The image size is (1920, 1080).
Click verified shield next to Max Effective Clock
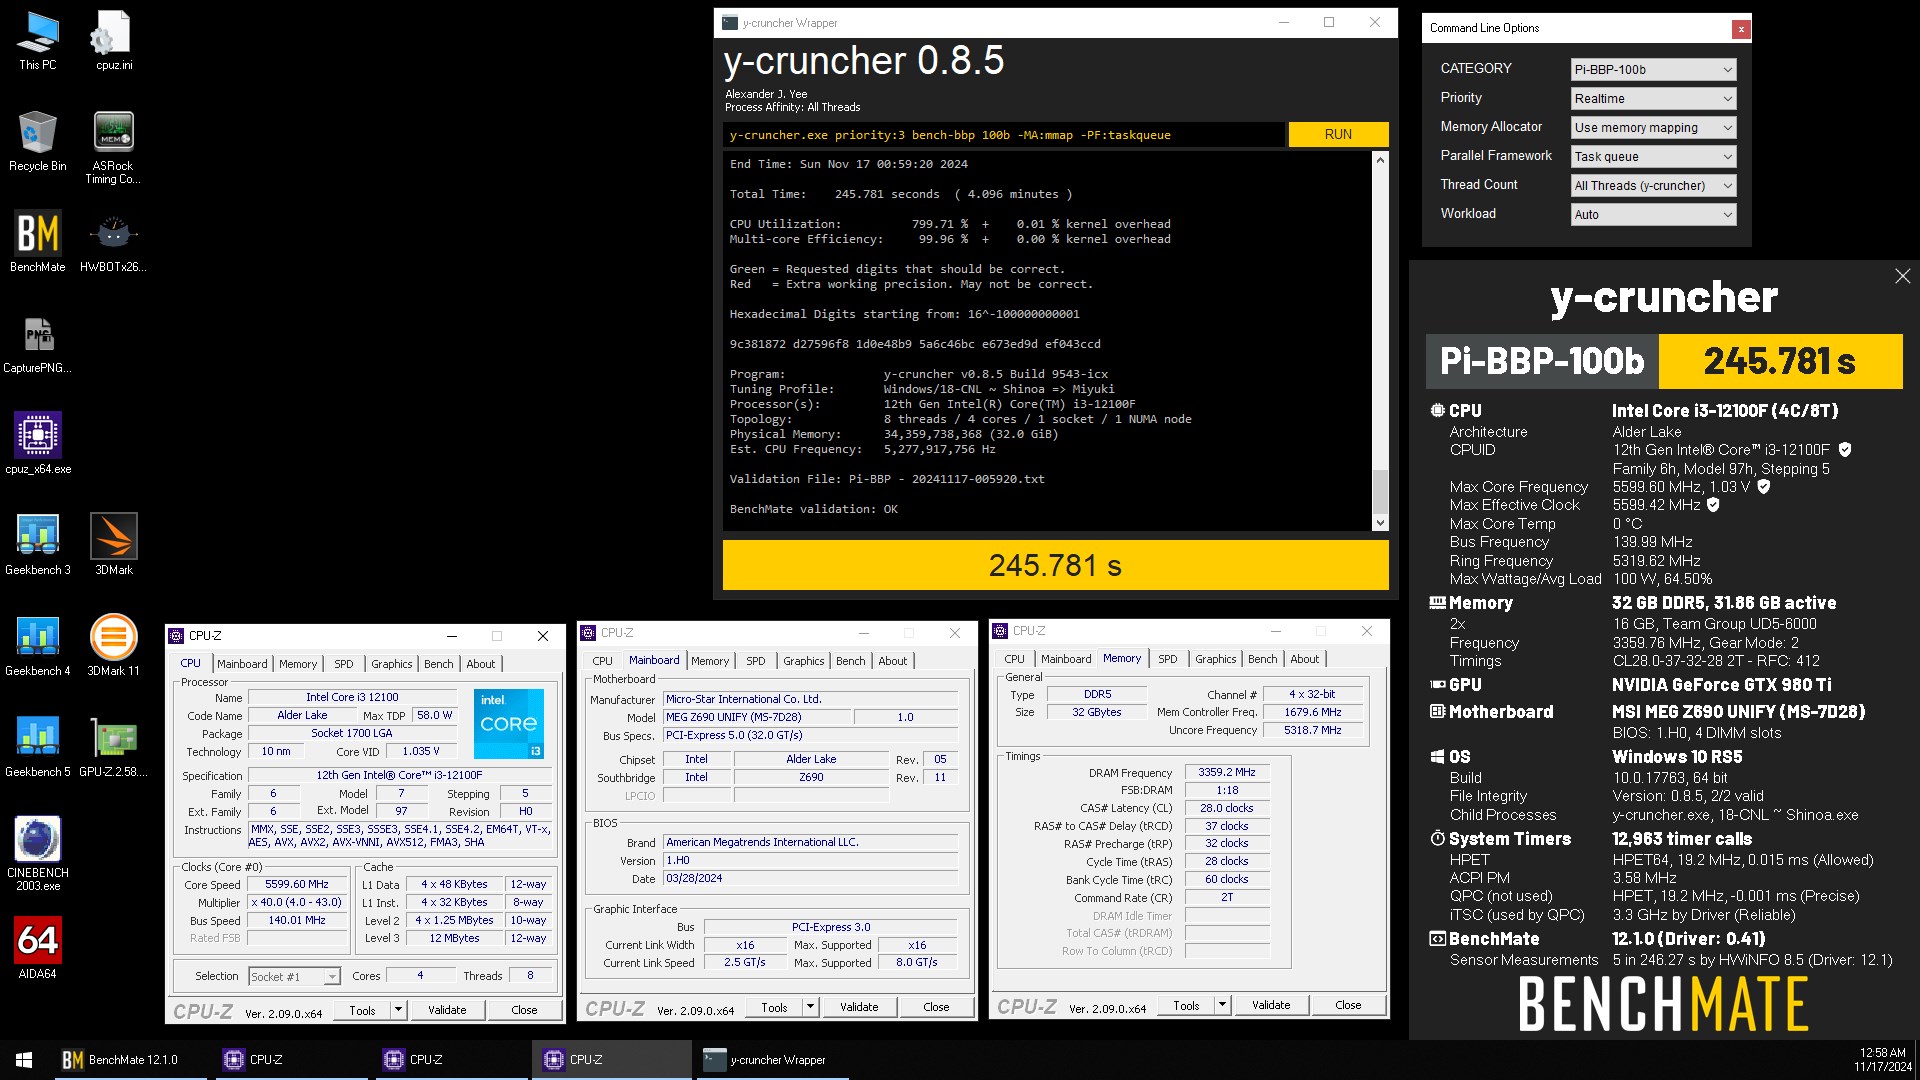pyautogui.click(x=1713, y=505)
